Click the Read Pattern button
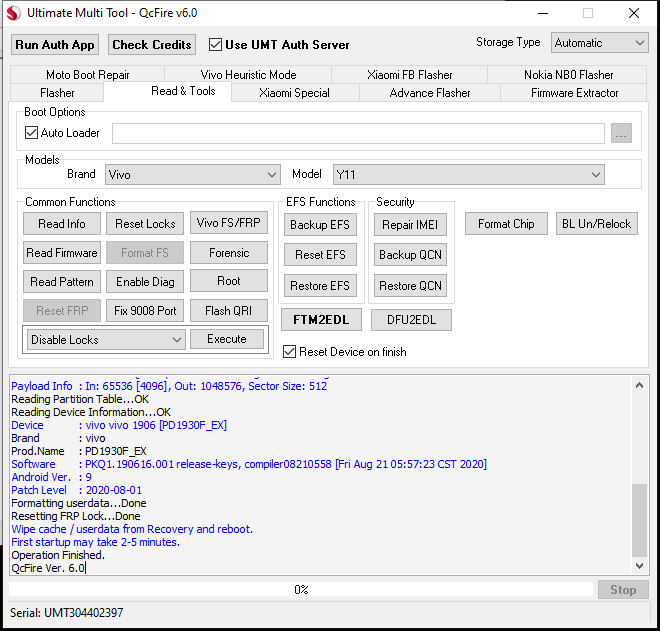Viewport: 660px width, 631px height. pos(62,282)
